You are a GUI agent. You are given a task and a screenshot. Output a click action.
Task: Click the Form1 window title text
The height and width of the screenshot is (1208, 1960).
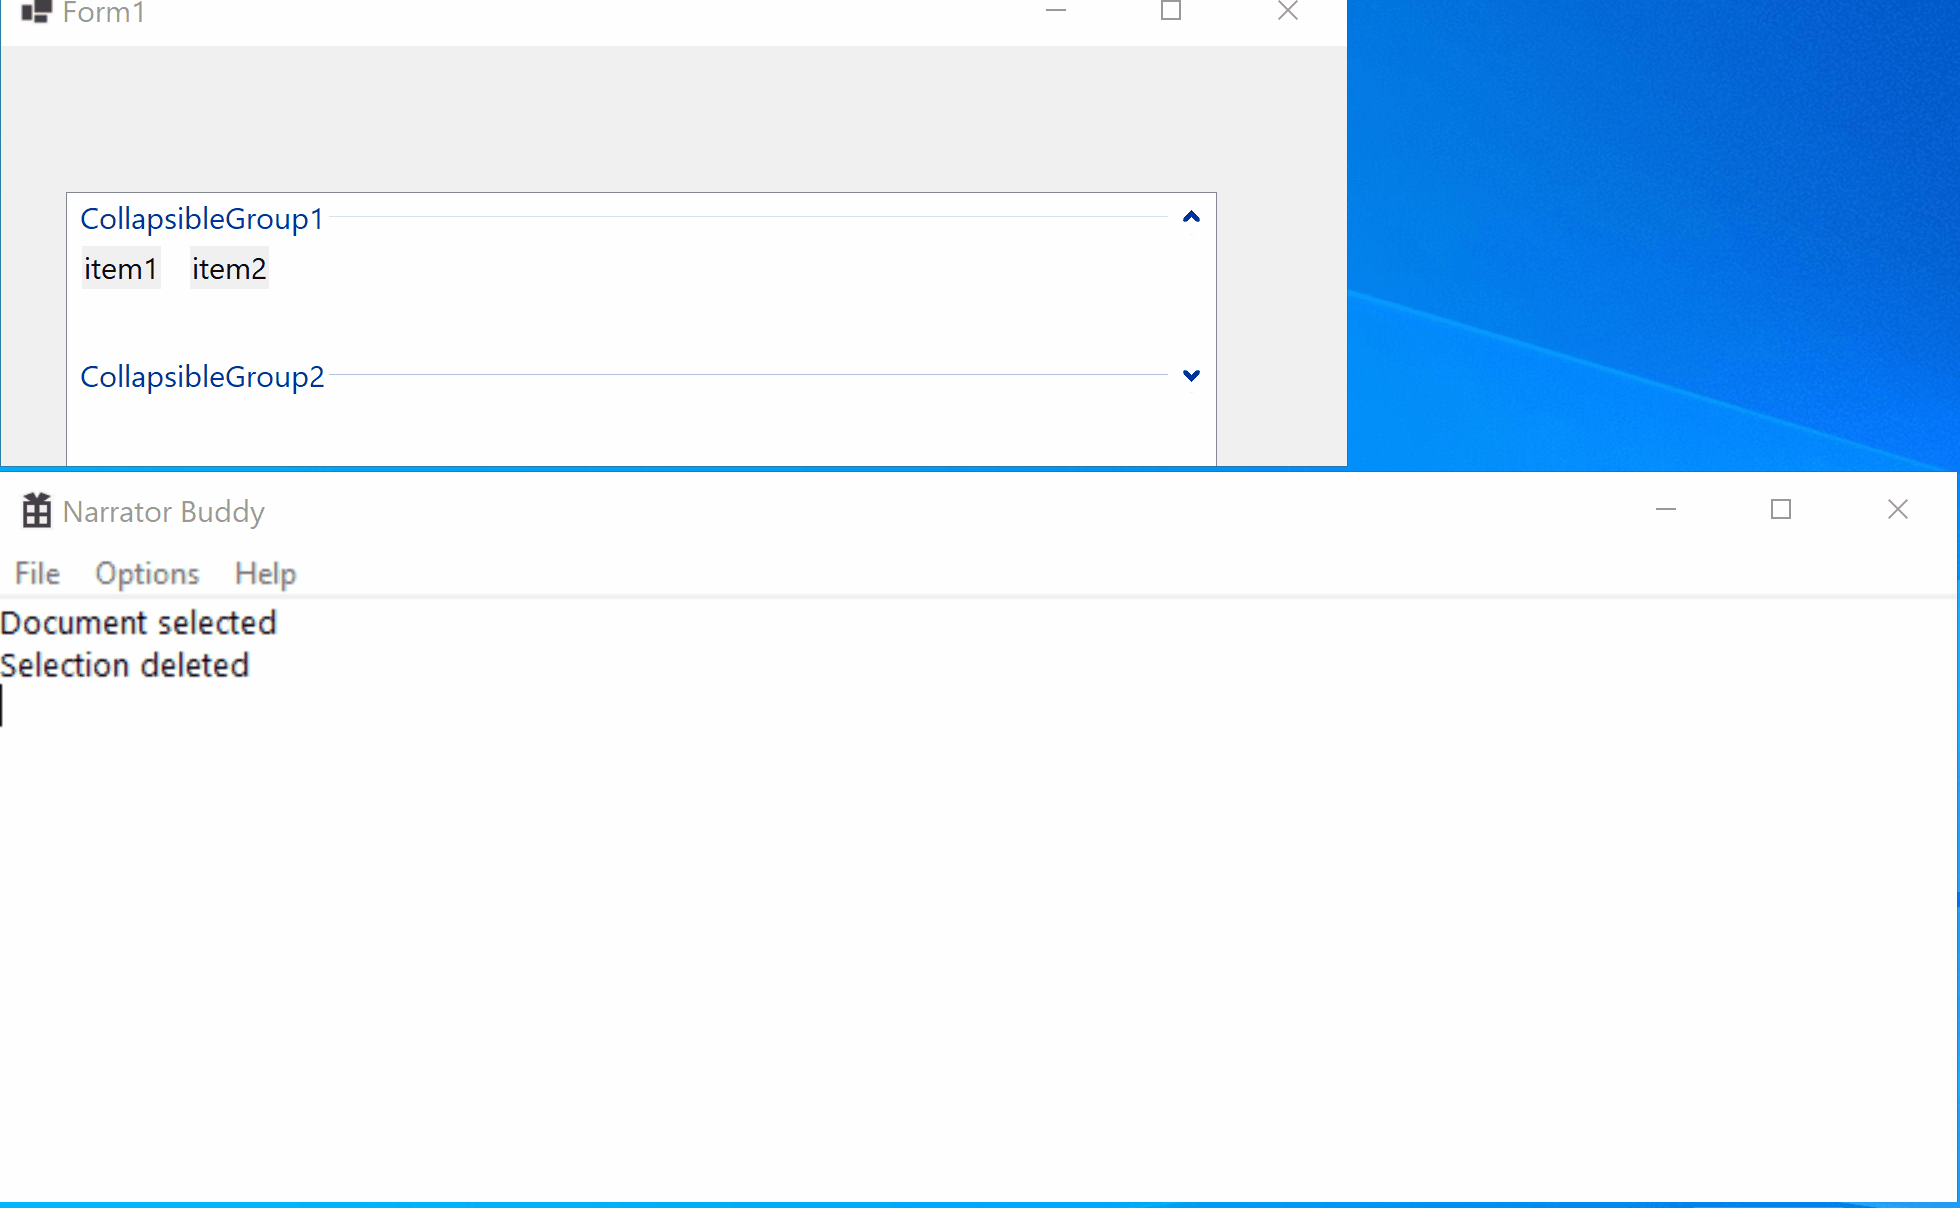(103, 14)
